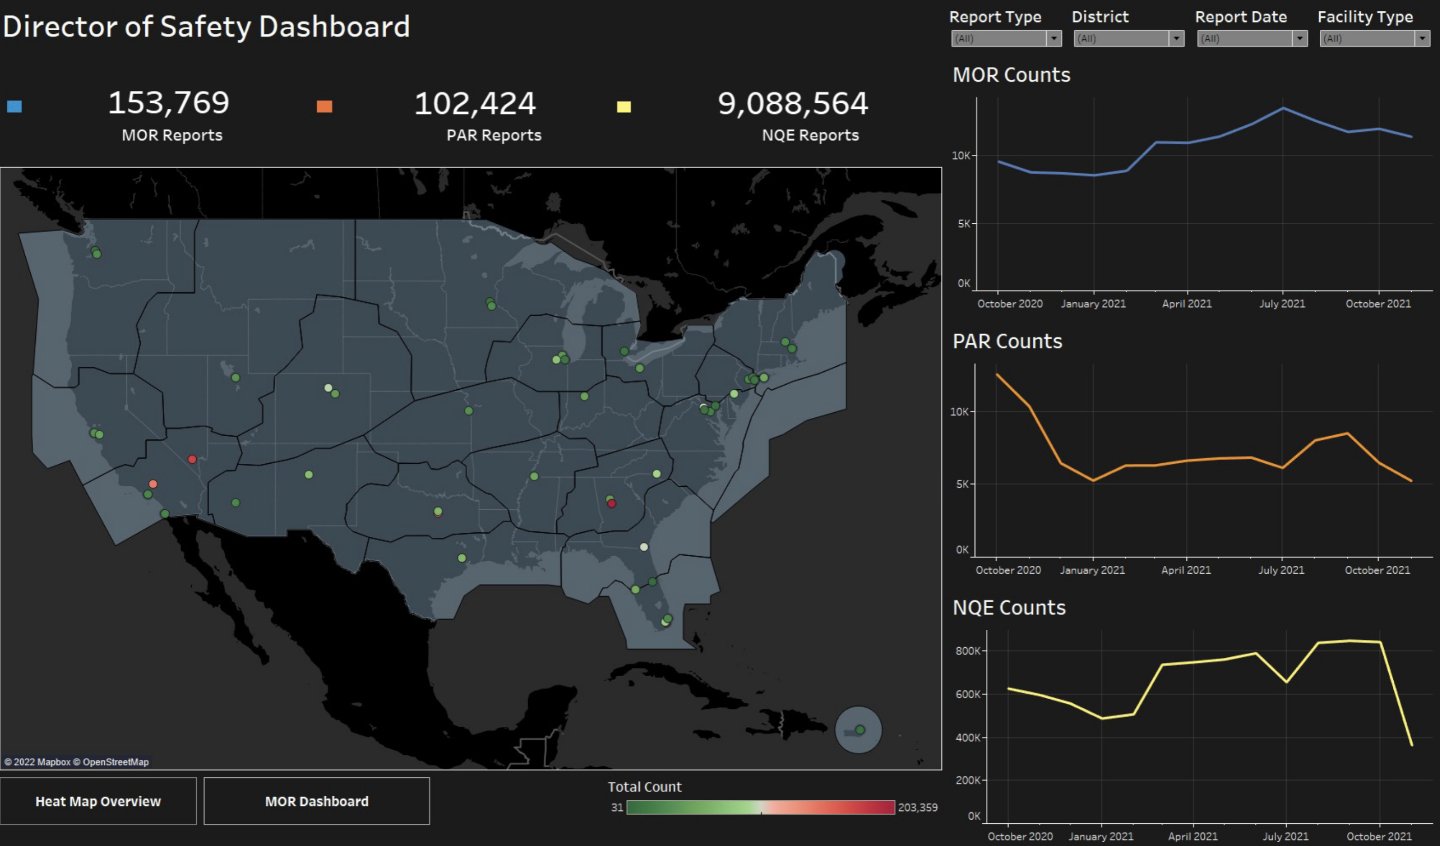Open the MOR Dashboard
Viewport: 1440px width, 846px height.
pos(317,801)
